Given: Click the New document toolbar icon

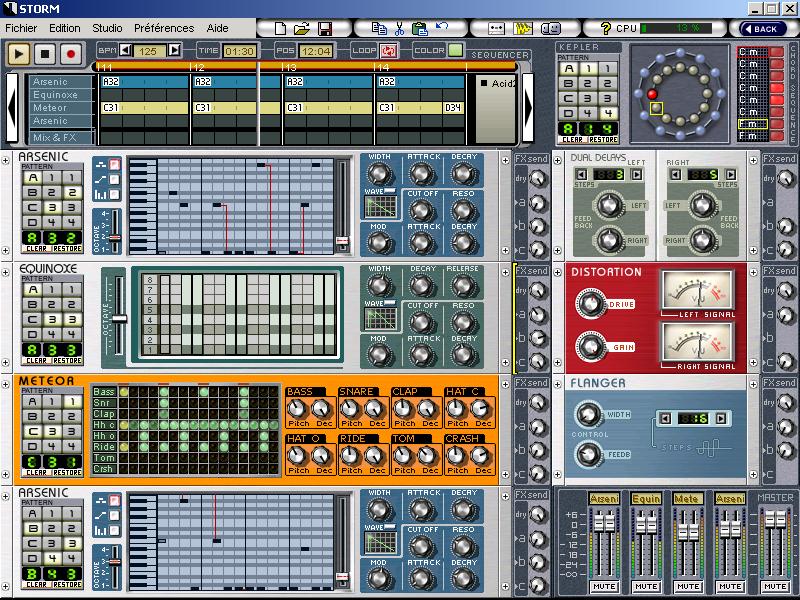Looking at the screenshot, I should pyautogui.click(x=281, y=28).
